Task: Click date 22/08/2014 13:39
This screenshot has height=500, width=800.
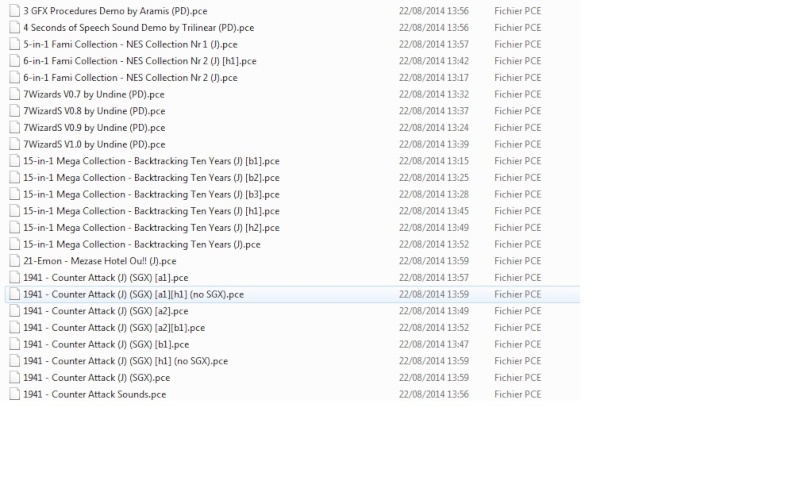Action: [x=434, y=144]
